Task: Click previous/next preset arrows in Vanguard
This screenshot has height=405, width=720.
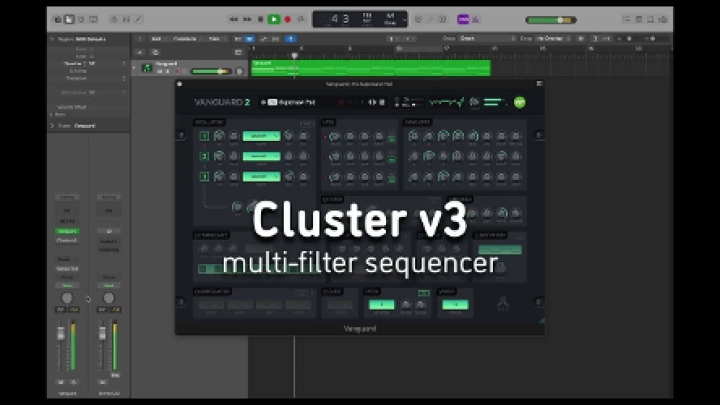Action: 372,102
